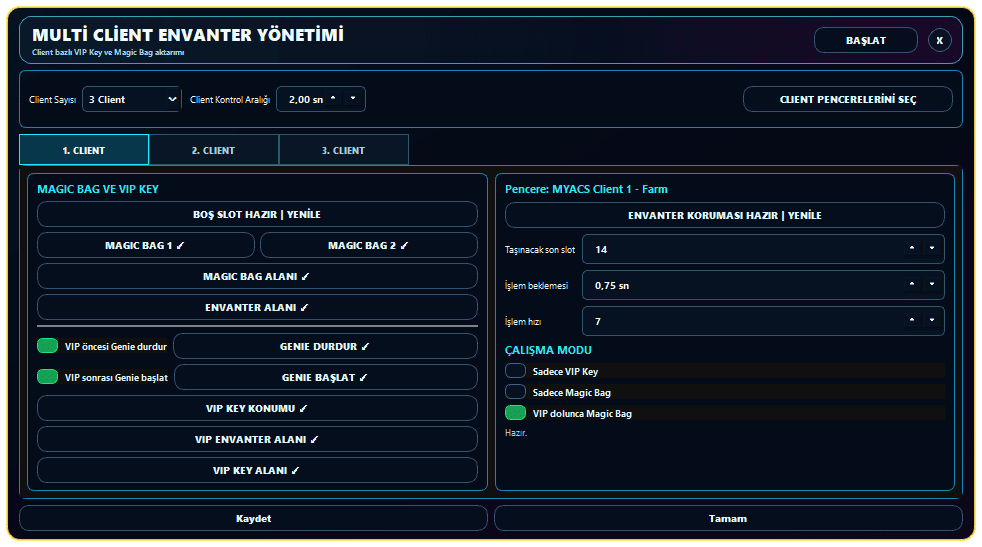
Task: Decrease the İşlem hızı value
Action: tap(932, 321)
